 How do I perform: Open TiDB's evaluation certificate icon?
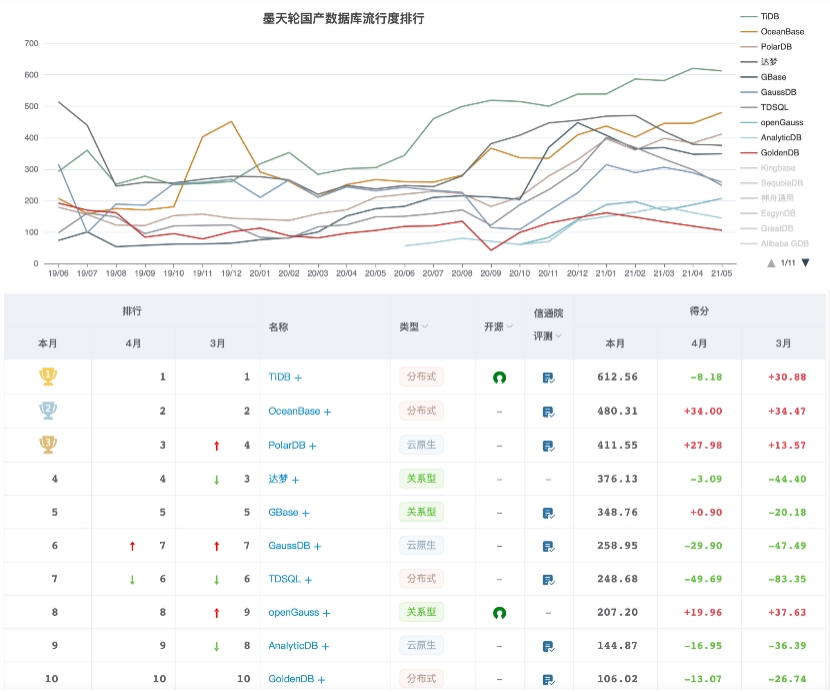[548, 378]
